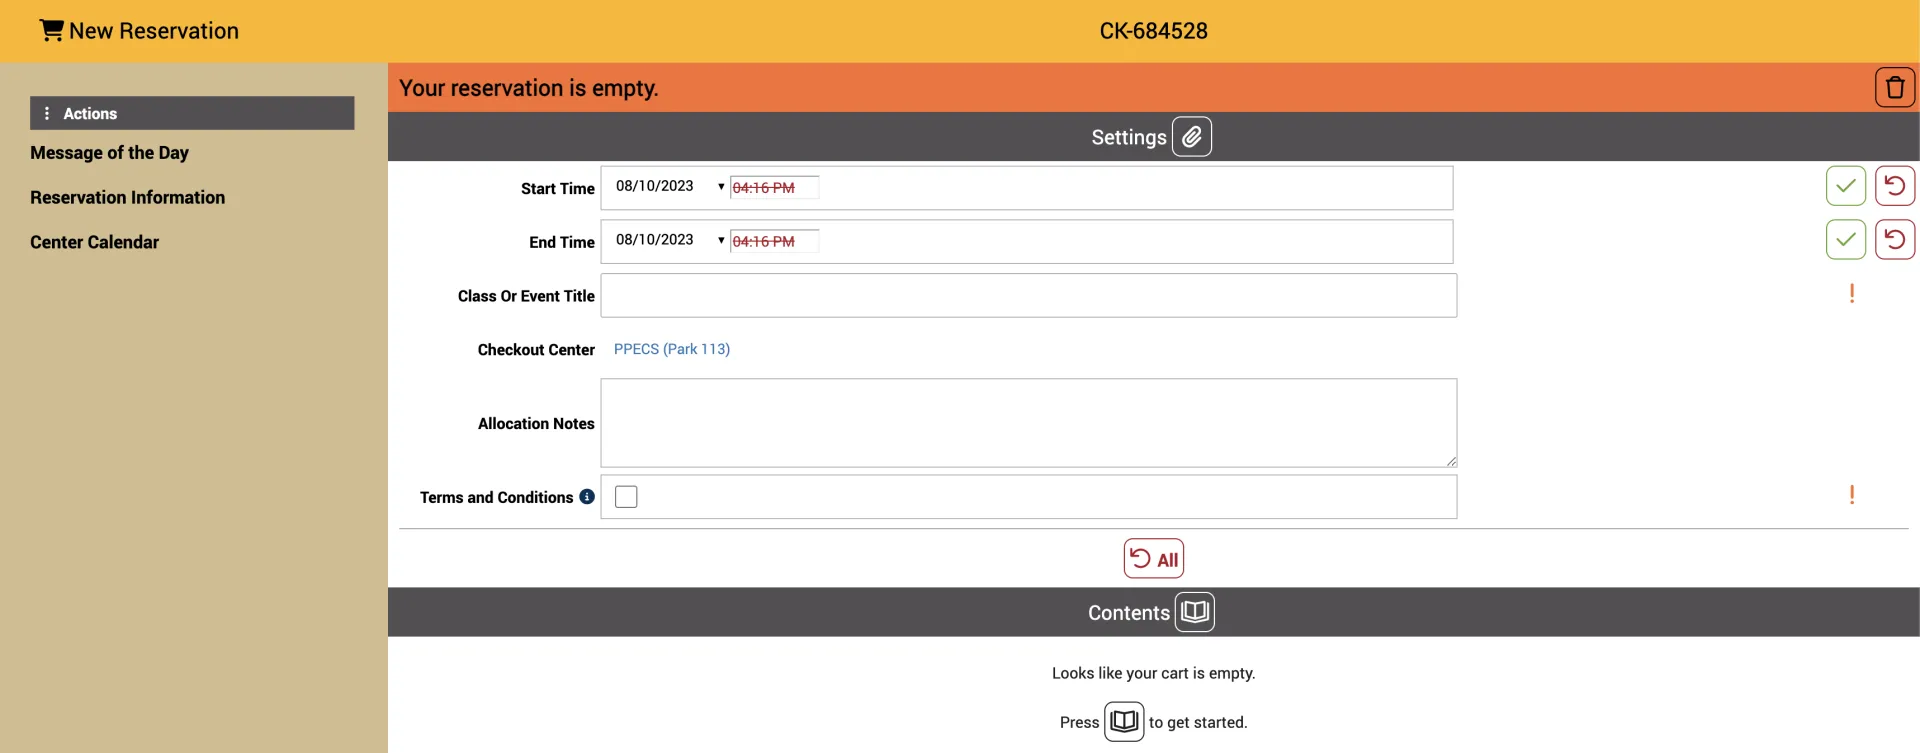Open Message of the Day

coord(109,153)
